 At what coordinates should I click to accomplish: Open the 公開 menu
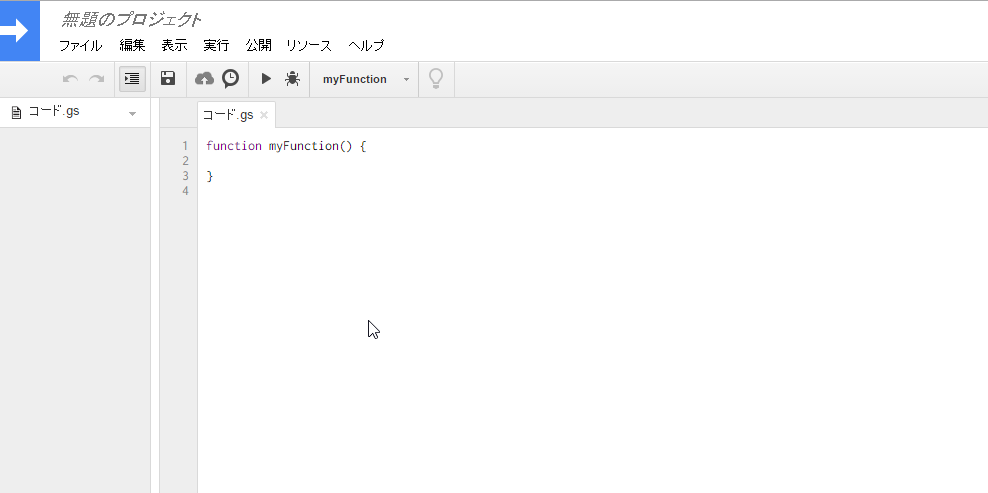258,45
